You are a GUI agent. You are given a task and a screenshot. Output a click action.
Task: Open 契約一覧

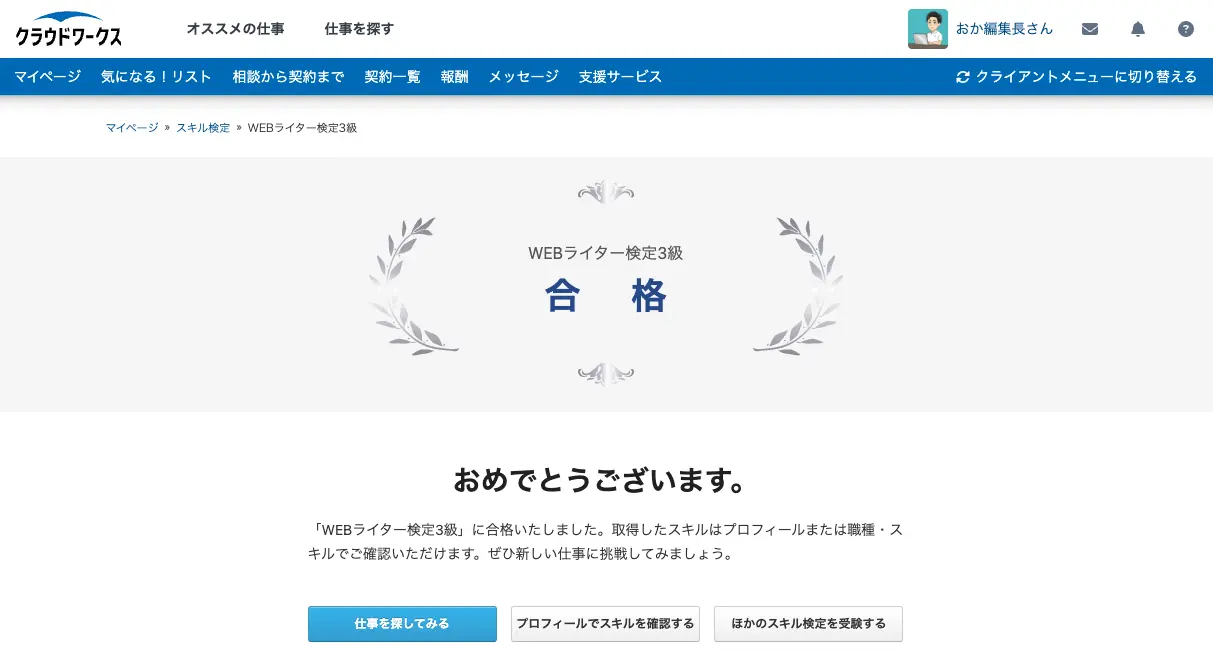tap(392, 76)
